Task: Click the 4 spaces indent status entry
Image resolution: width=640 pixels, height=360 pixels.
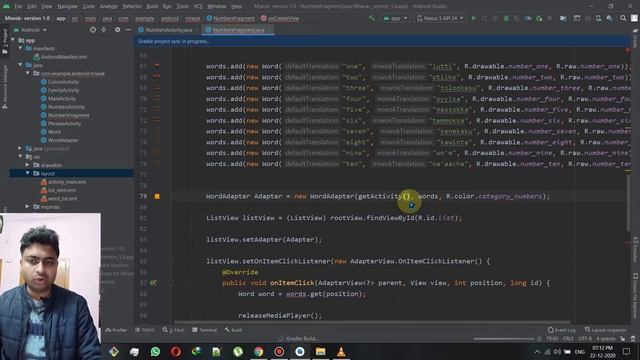Action: tap(605, 339)
